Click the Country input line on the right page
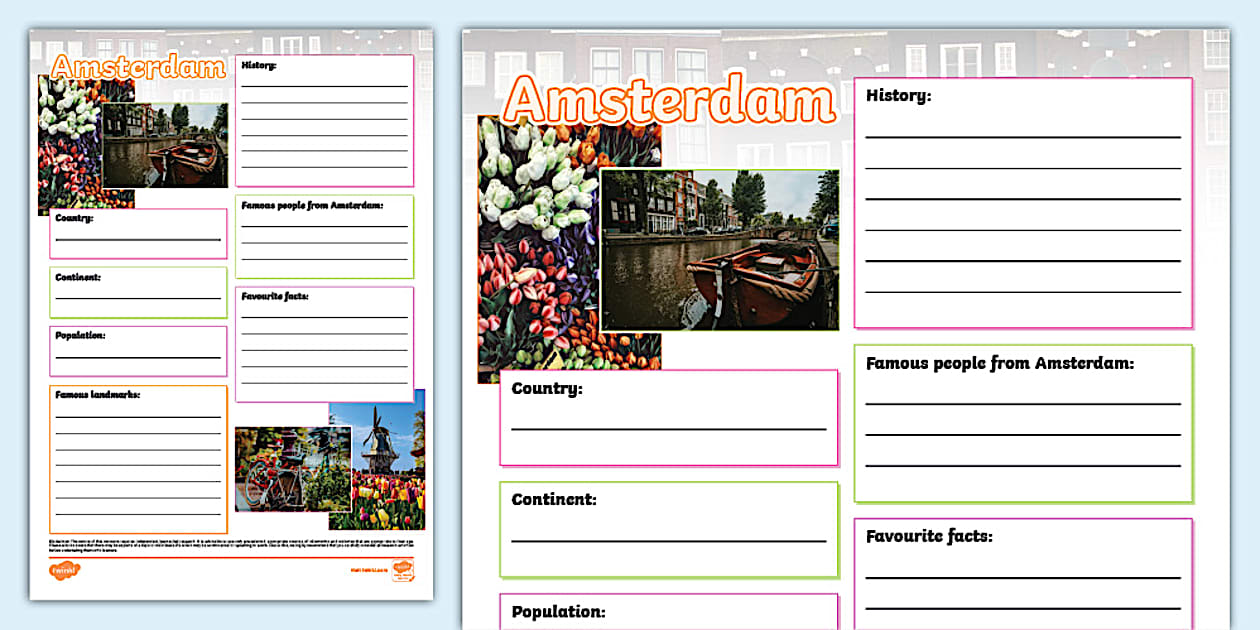The height and width of the screenshot is (630, 1260). click(668, 430)
